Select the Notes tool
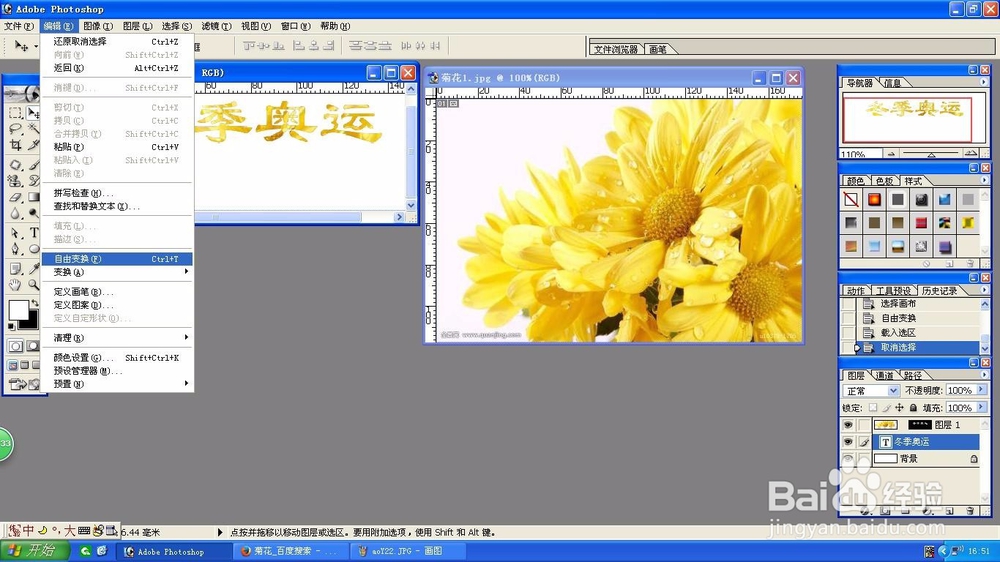This screenshot has width=1000, height=562. coord(14,267)
